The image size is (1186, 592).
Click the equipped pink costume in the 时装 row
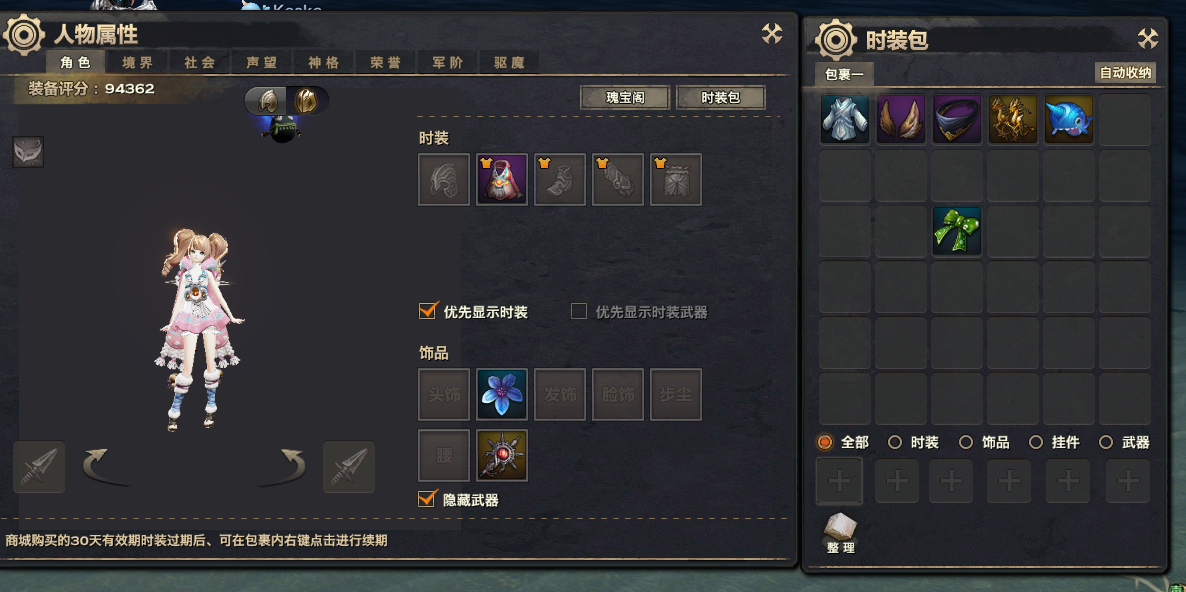[x=502, y=180]
